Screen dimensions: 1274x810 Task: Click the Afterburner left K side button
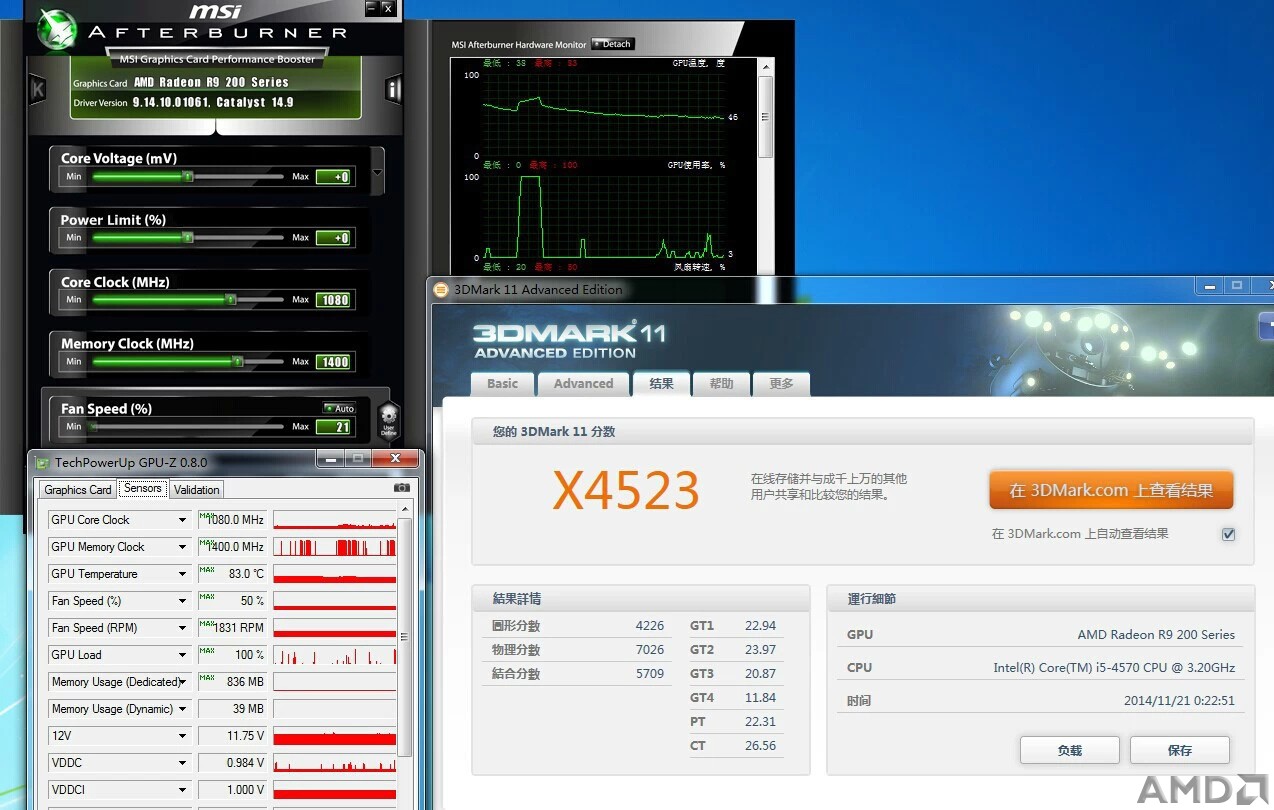pos(38,89)
